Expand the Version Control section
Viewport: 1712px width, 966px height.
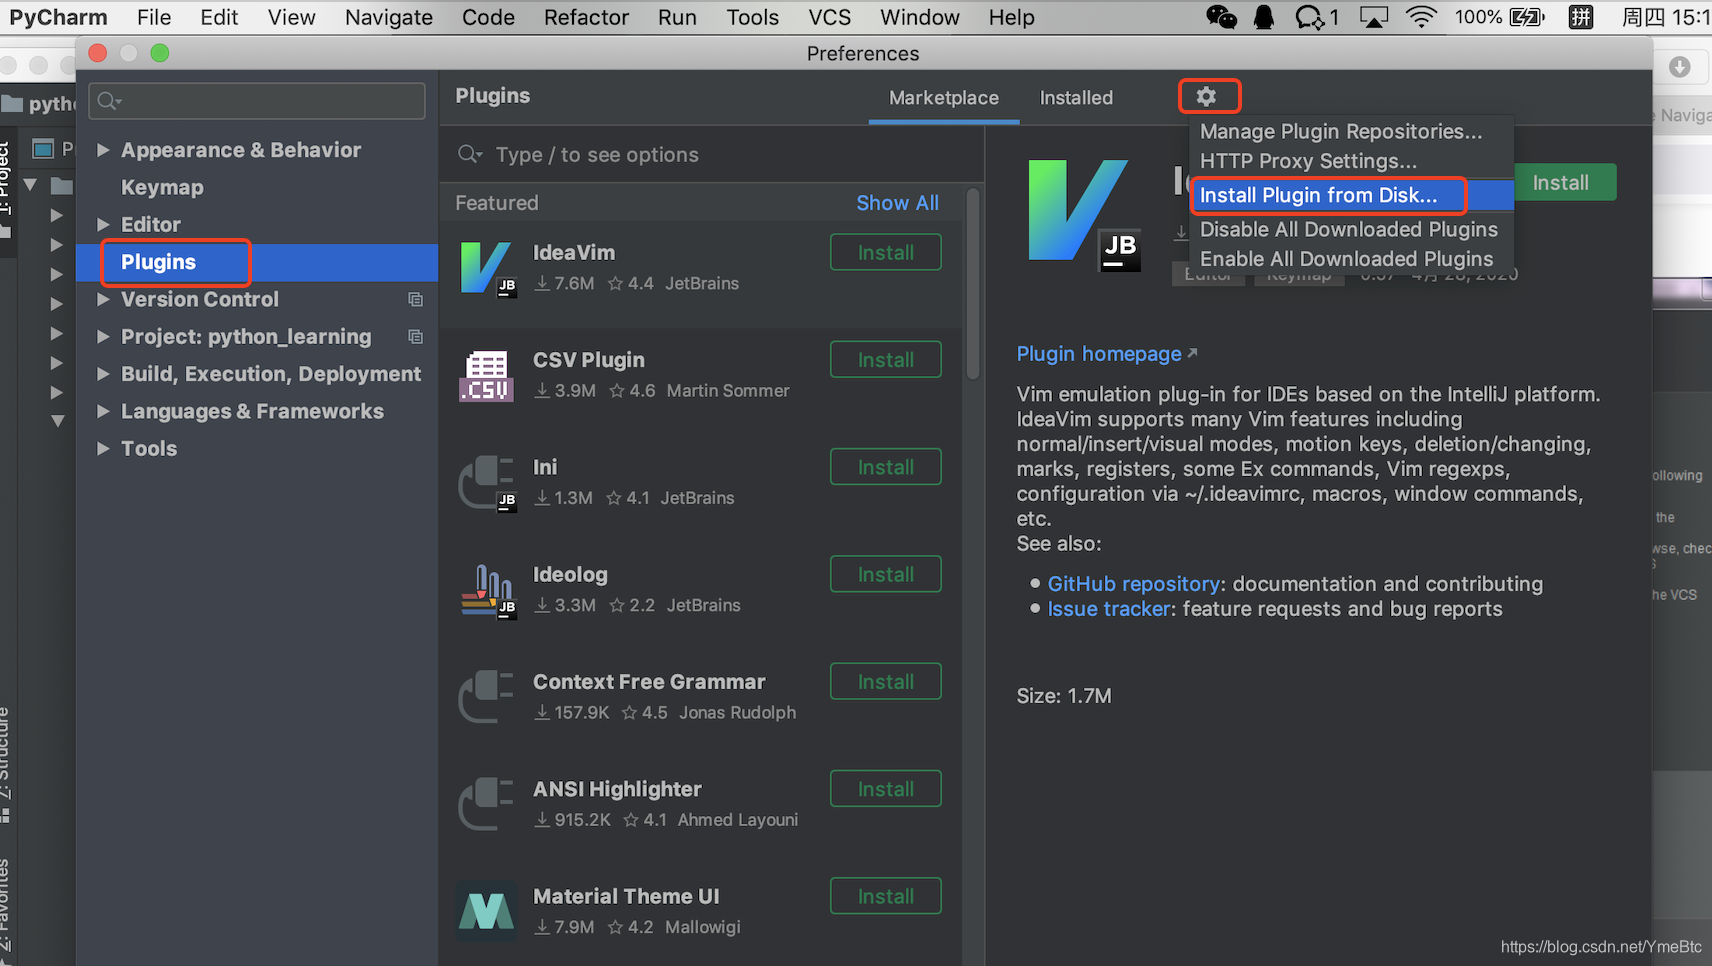103,299
